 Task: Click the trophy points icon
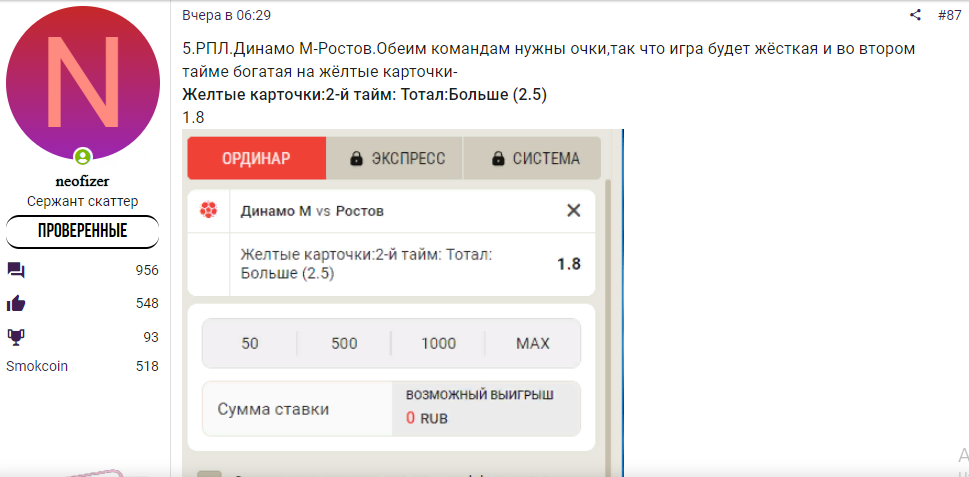point(16,337)
